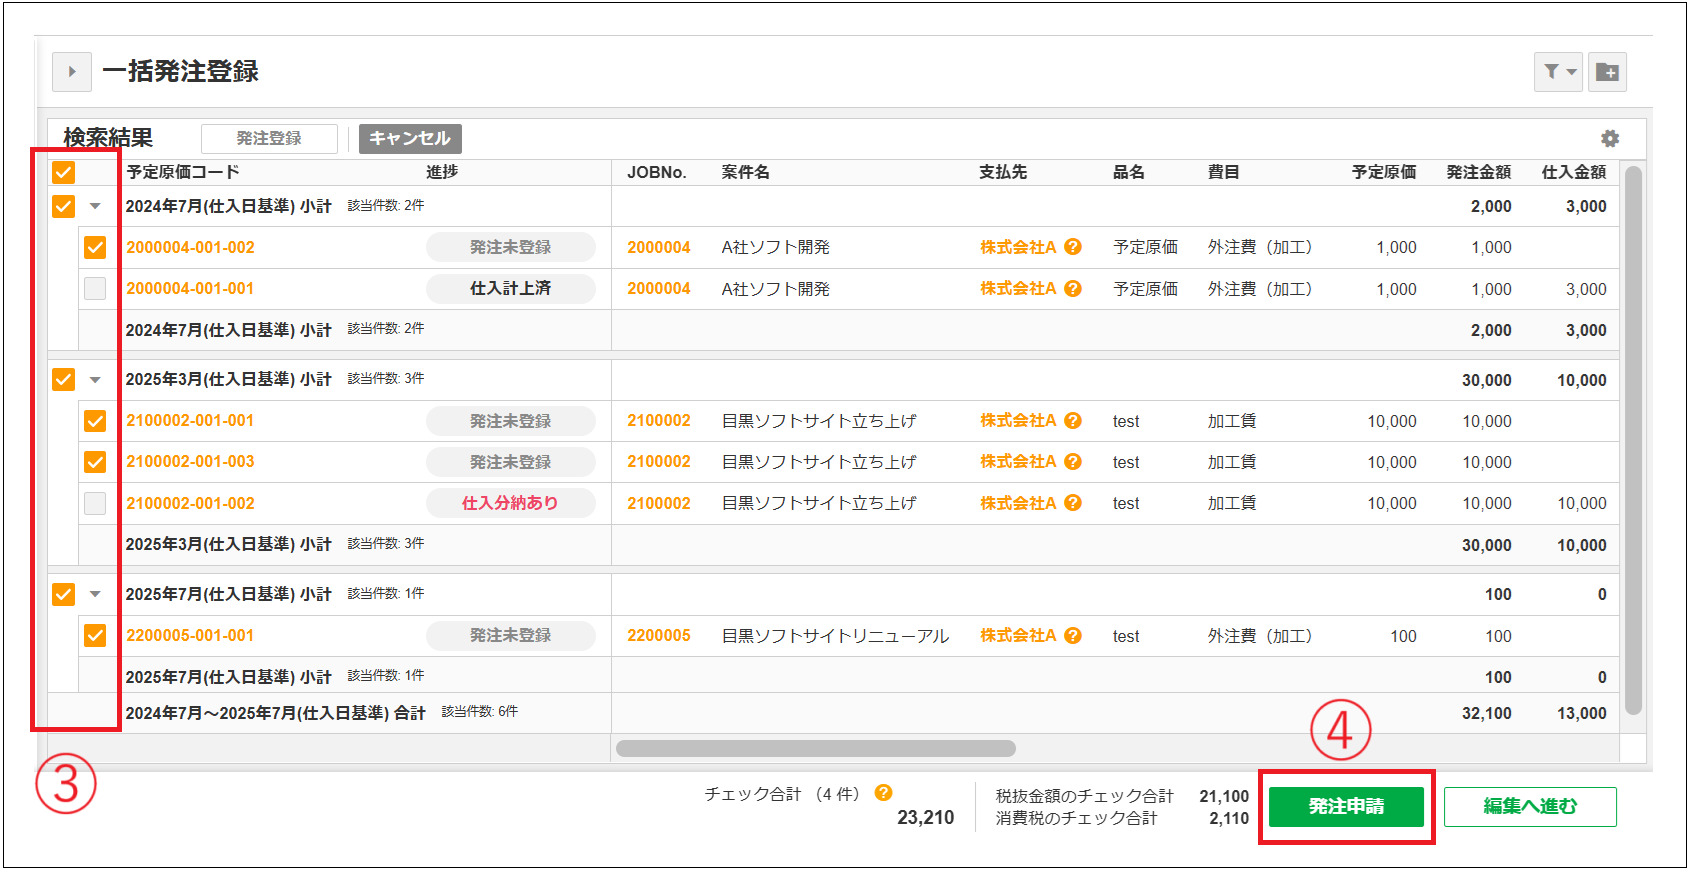Toggle the 2025年7月 subtotal group checkbox

[x=63, y=594]
